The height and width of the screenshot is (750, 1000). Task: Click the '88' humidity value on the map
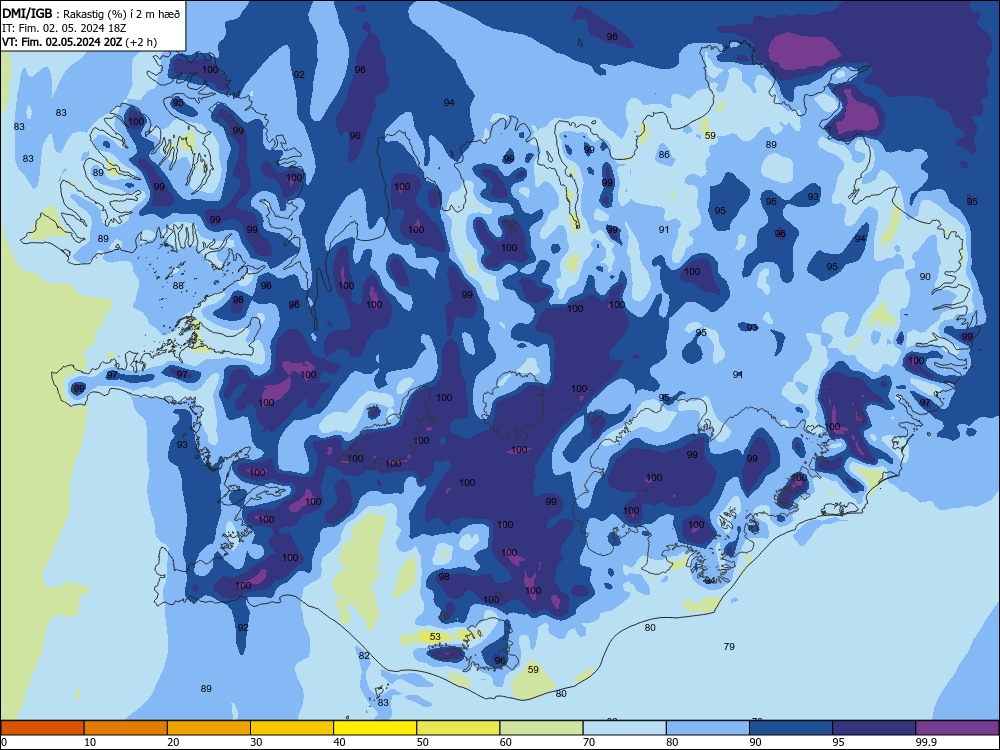point(178,286)
